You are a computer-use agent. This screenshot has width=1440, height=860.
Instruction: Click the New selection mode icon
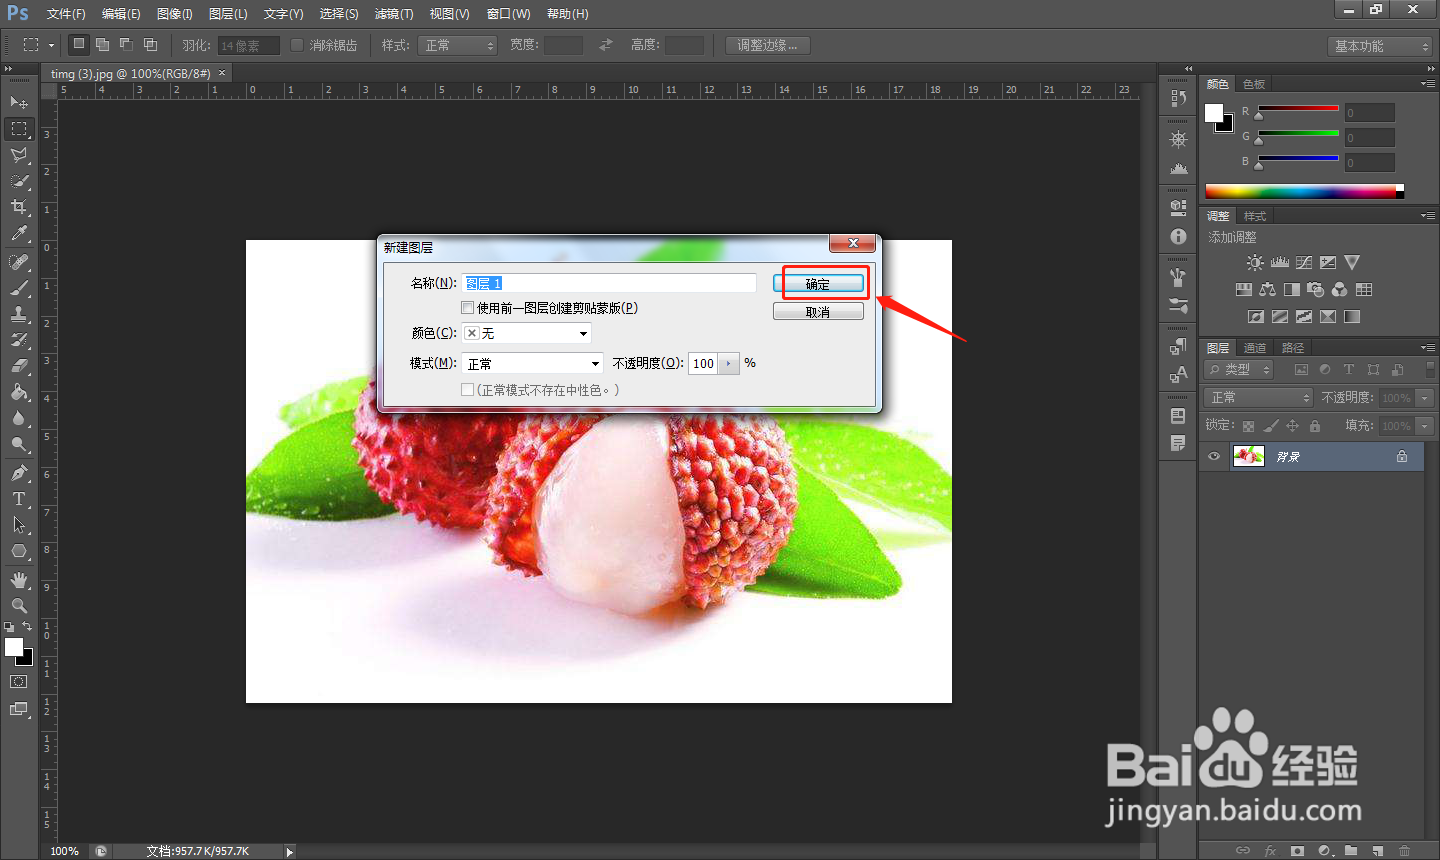pos(79,44)
